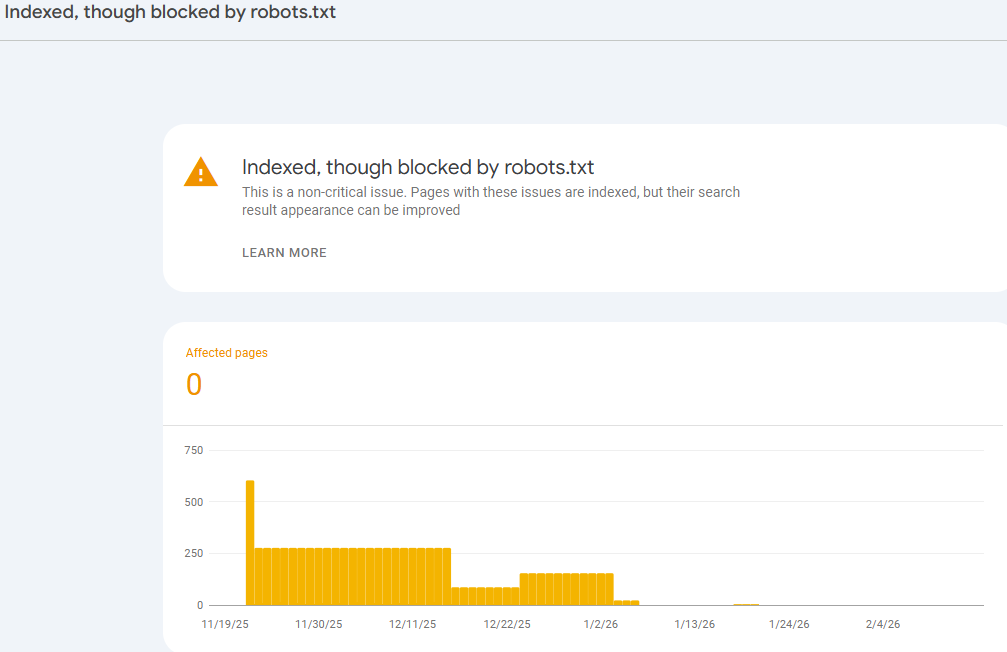This screenshot has width=1007, height=652.
Task: Click the non-critical issue description text
Action: pos(491,201)
